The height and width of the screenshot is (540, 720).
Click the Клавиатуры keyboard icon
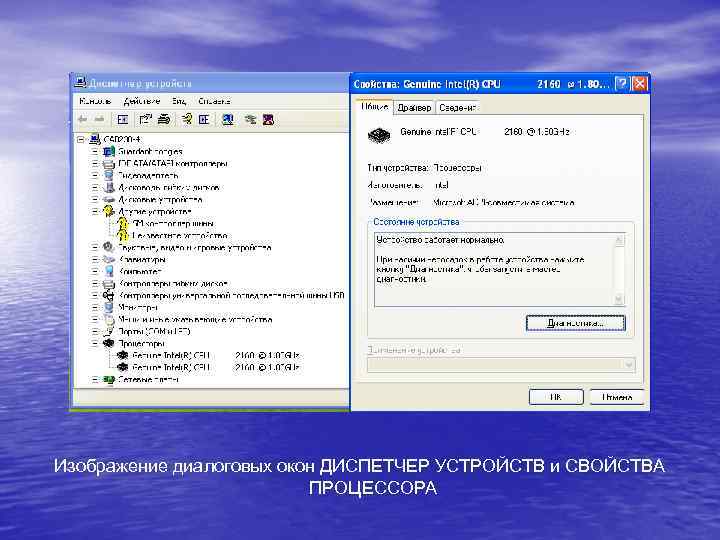(109, 259)
